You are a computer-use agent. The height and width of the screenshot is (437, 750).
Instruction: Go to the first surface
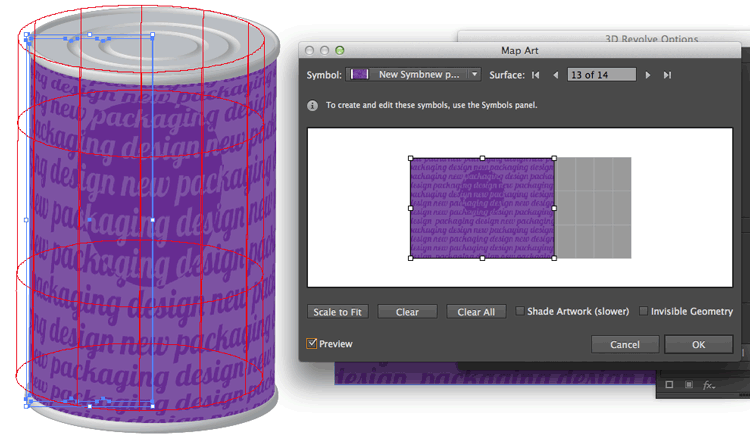click(x=536, y=75)
